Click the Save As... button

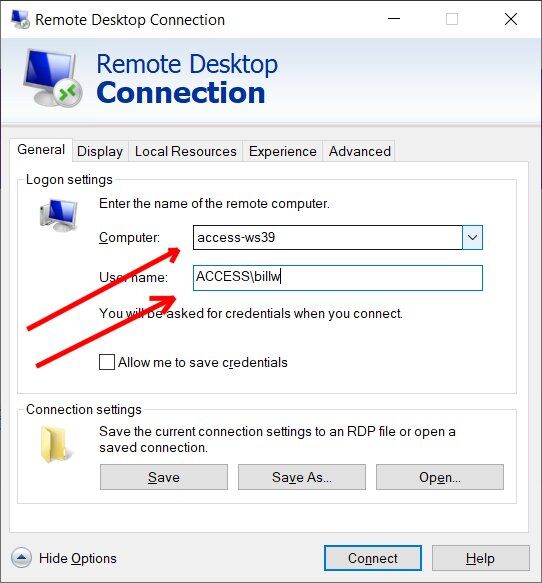click(x=302, y=477)
